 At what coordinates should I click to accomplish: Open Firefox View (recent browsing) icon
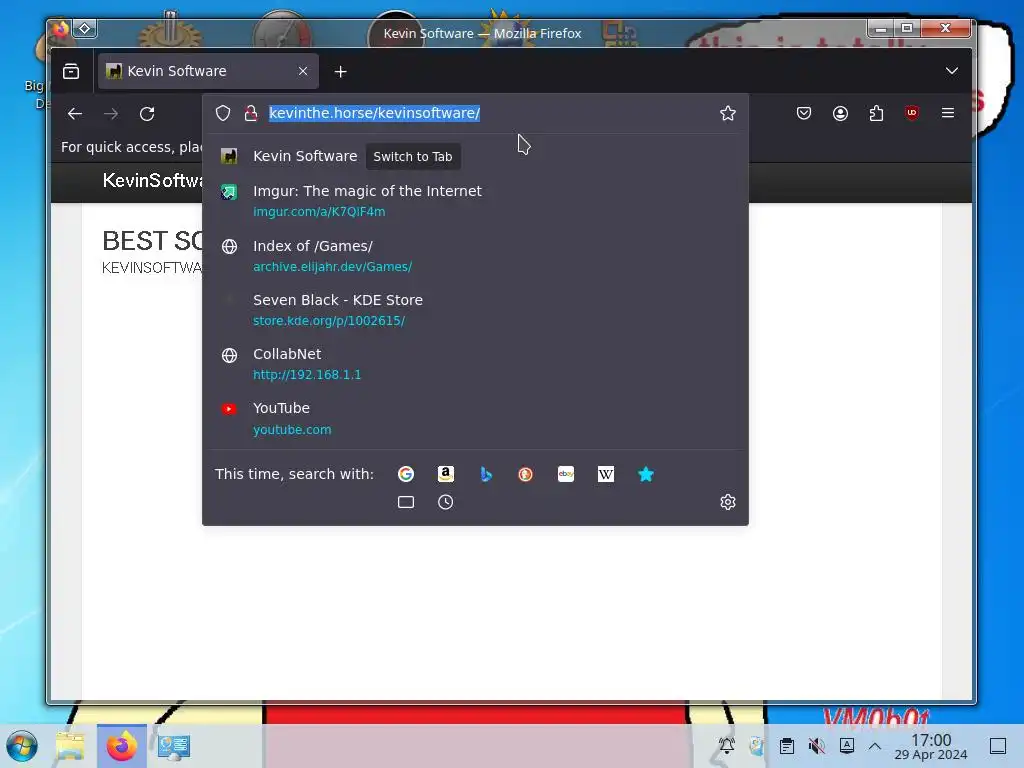71,71
